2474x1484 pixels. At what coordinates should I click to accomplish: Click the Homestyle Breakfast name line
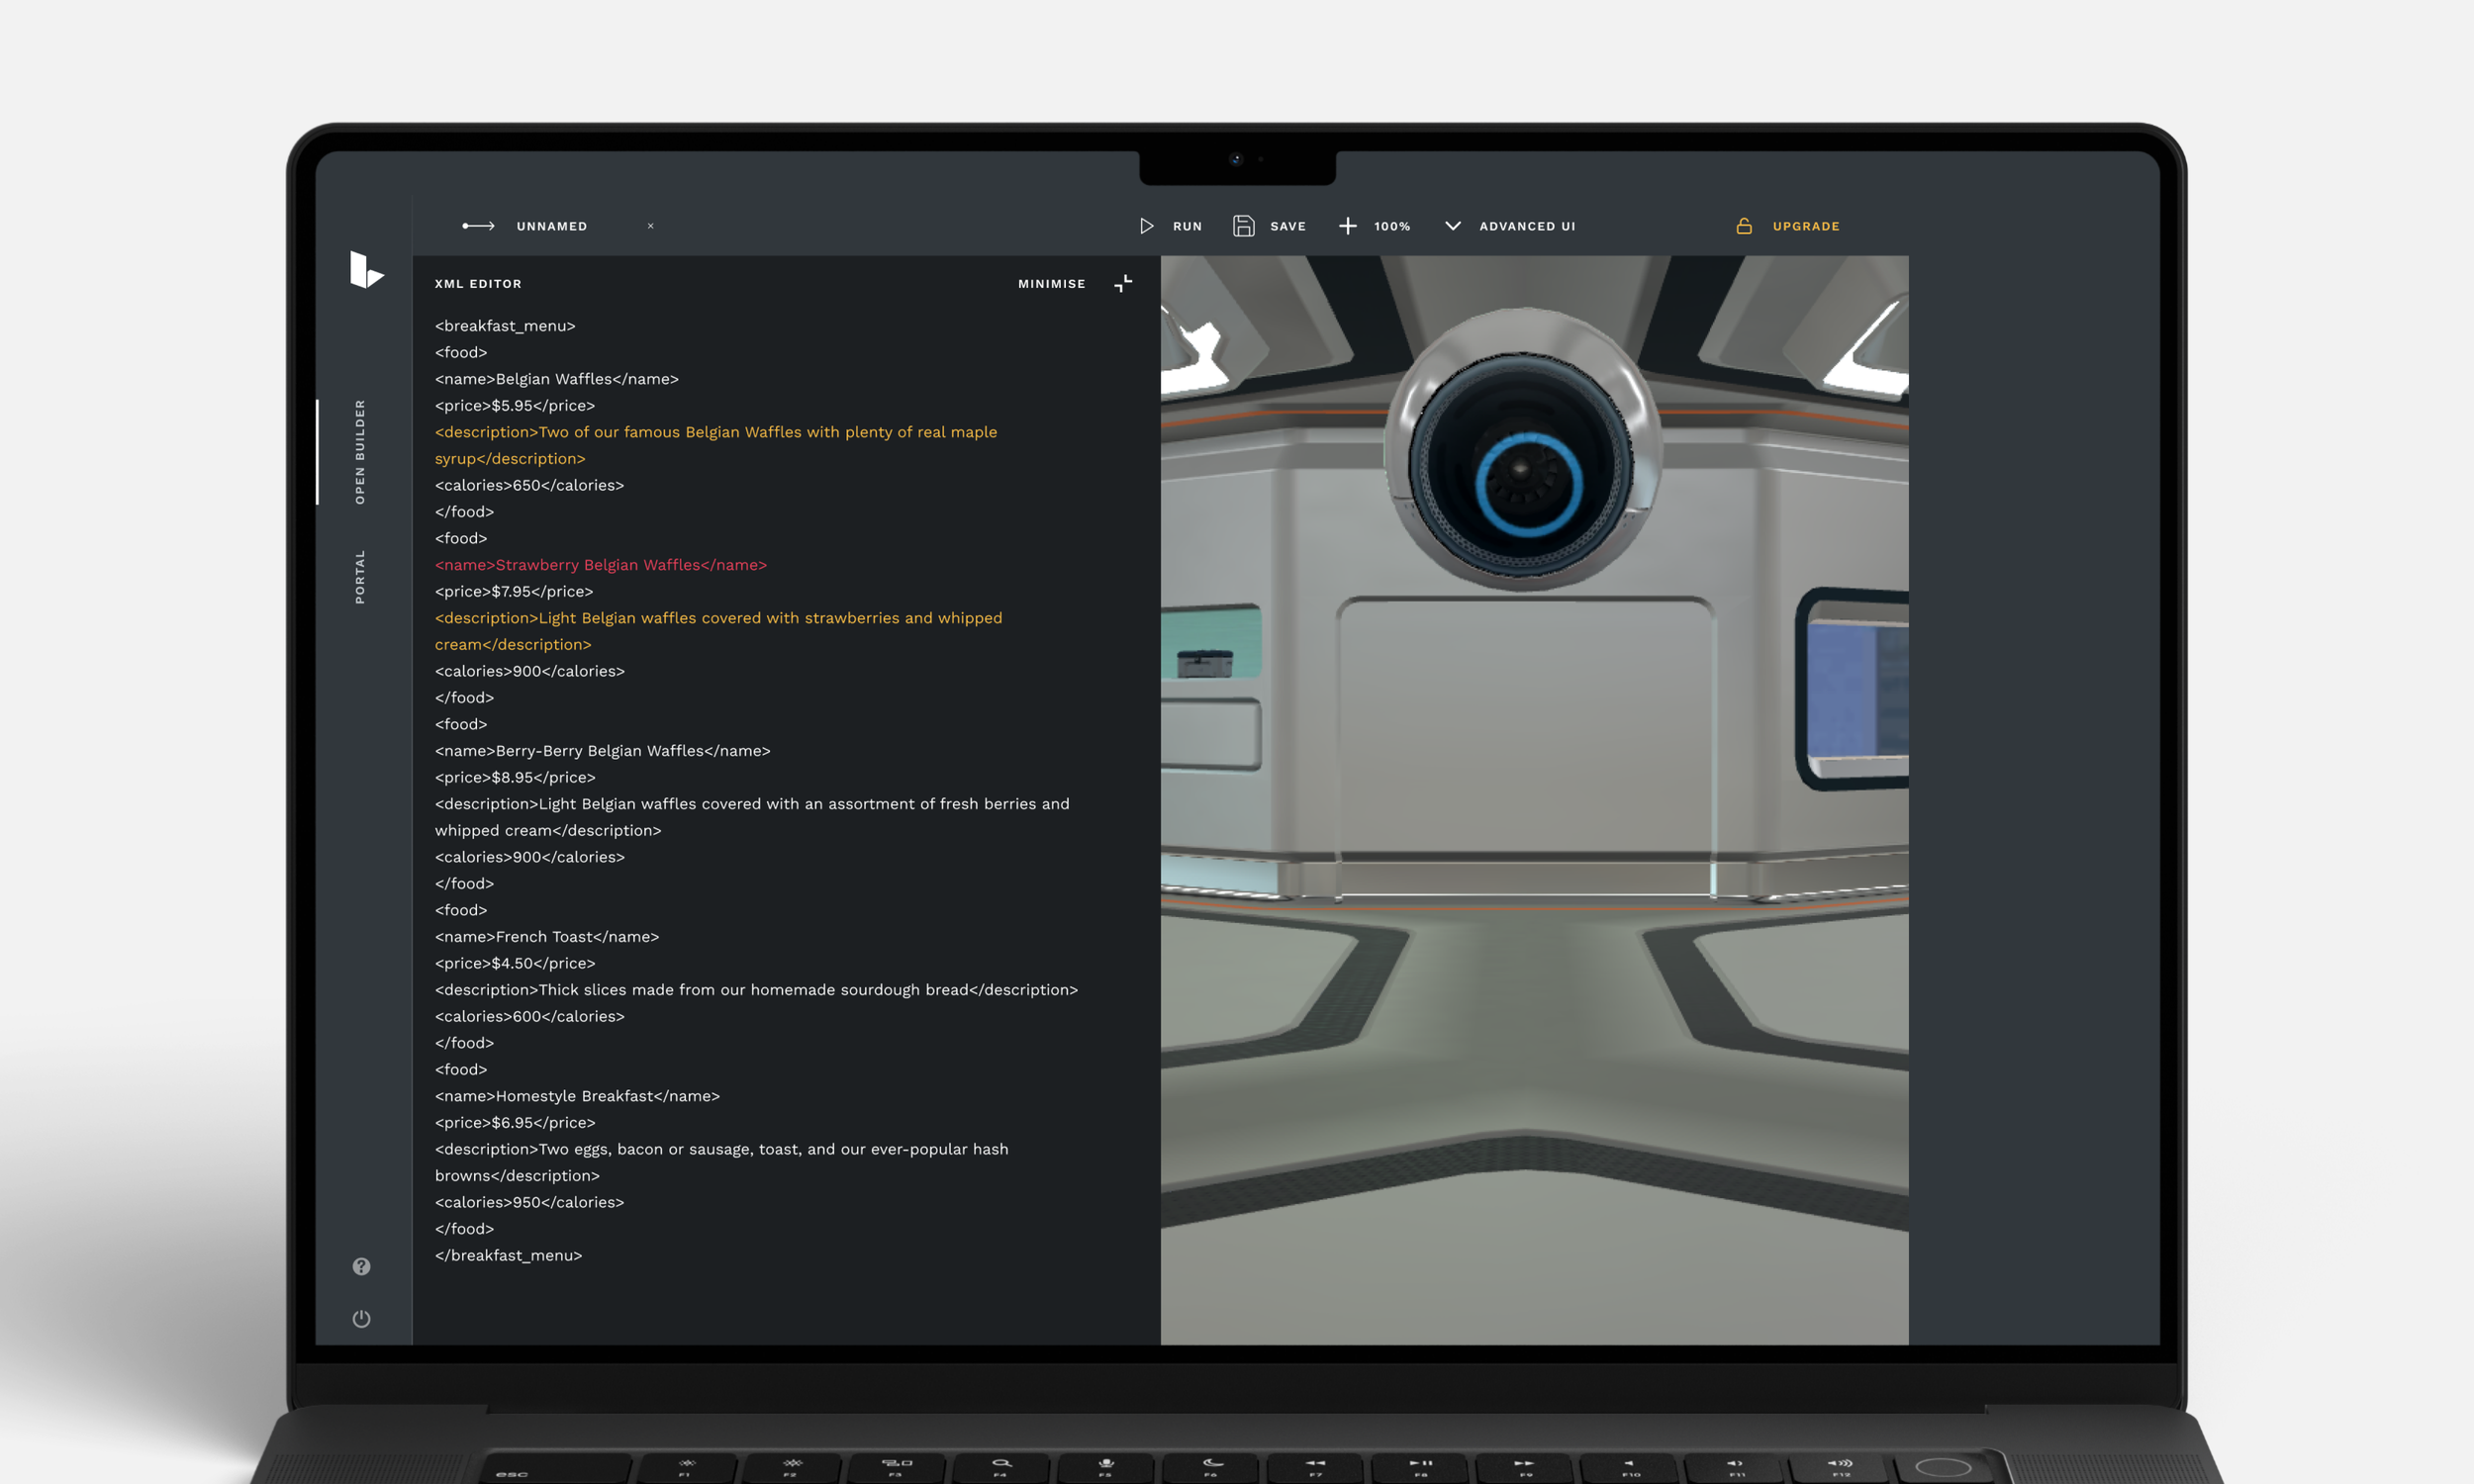pos(577,1096)
